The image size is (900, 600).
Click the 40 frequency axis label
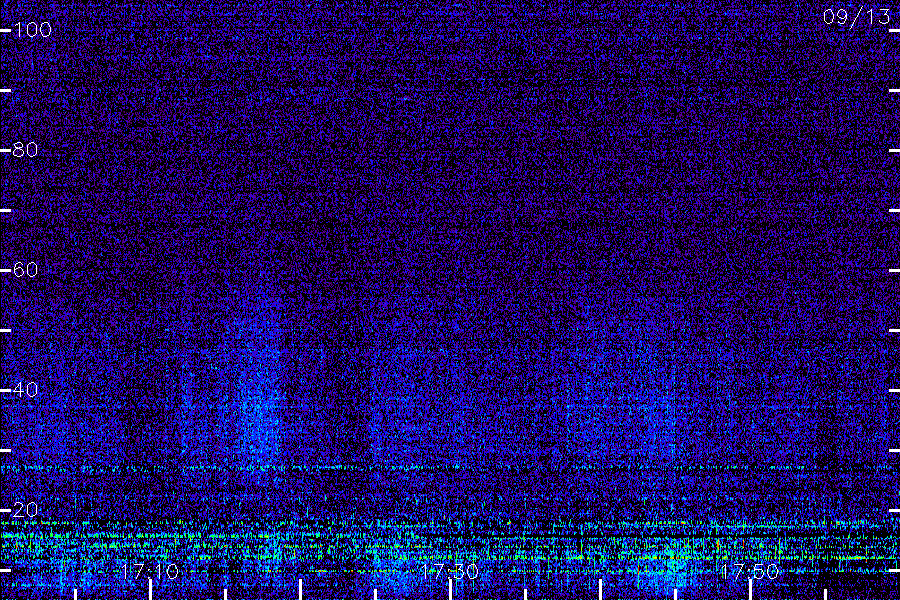click(x=26, y=390)
